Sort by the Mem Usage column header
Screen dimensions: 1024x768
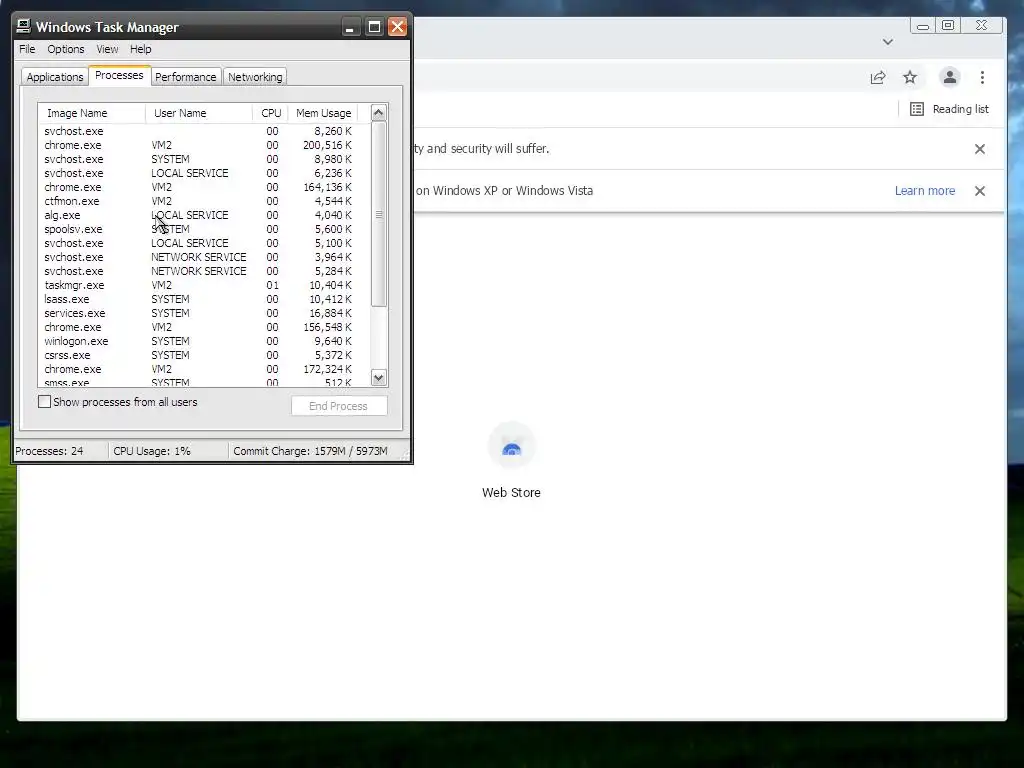tap(323, 113)
